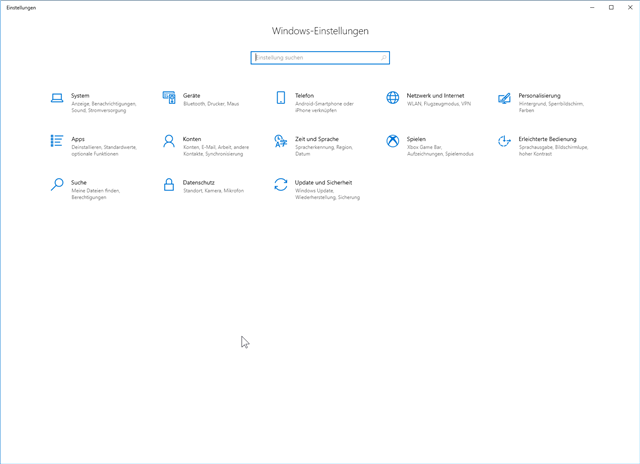Screen dimensions: 640x464
Task: Click the Erleichterte Bedienung title
Action: (547, 139)
